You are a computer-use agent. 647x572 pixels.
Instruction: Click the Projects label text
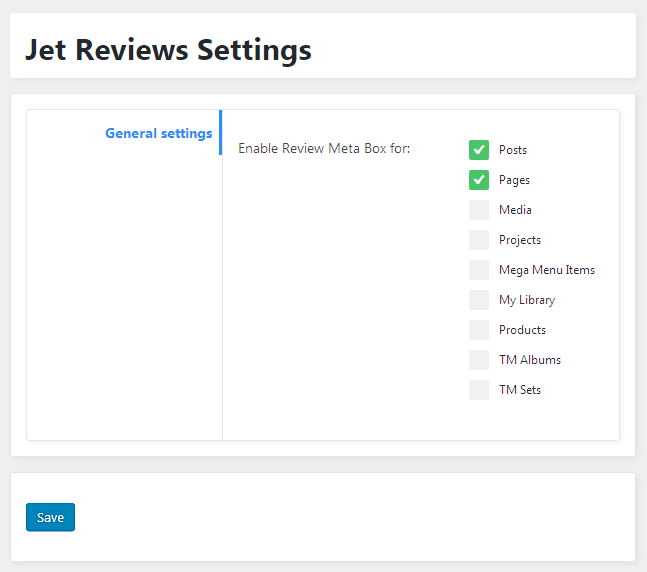(x=520, y=240)
